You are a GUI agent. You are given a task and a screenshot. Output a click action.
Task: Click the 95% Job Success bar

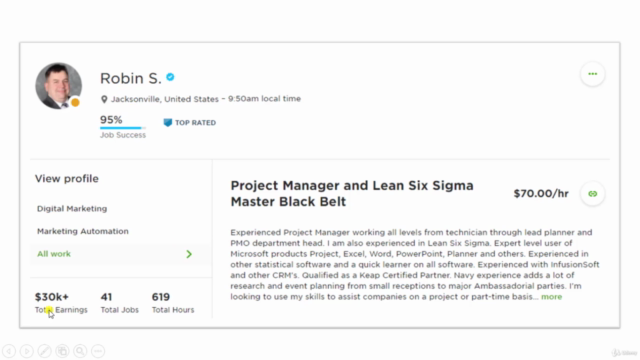tap(122, 128)
